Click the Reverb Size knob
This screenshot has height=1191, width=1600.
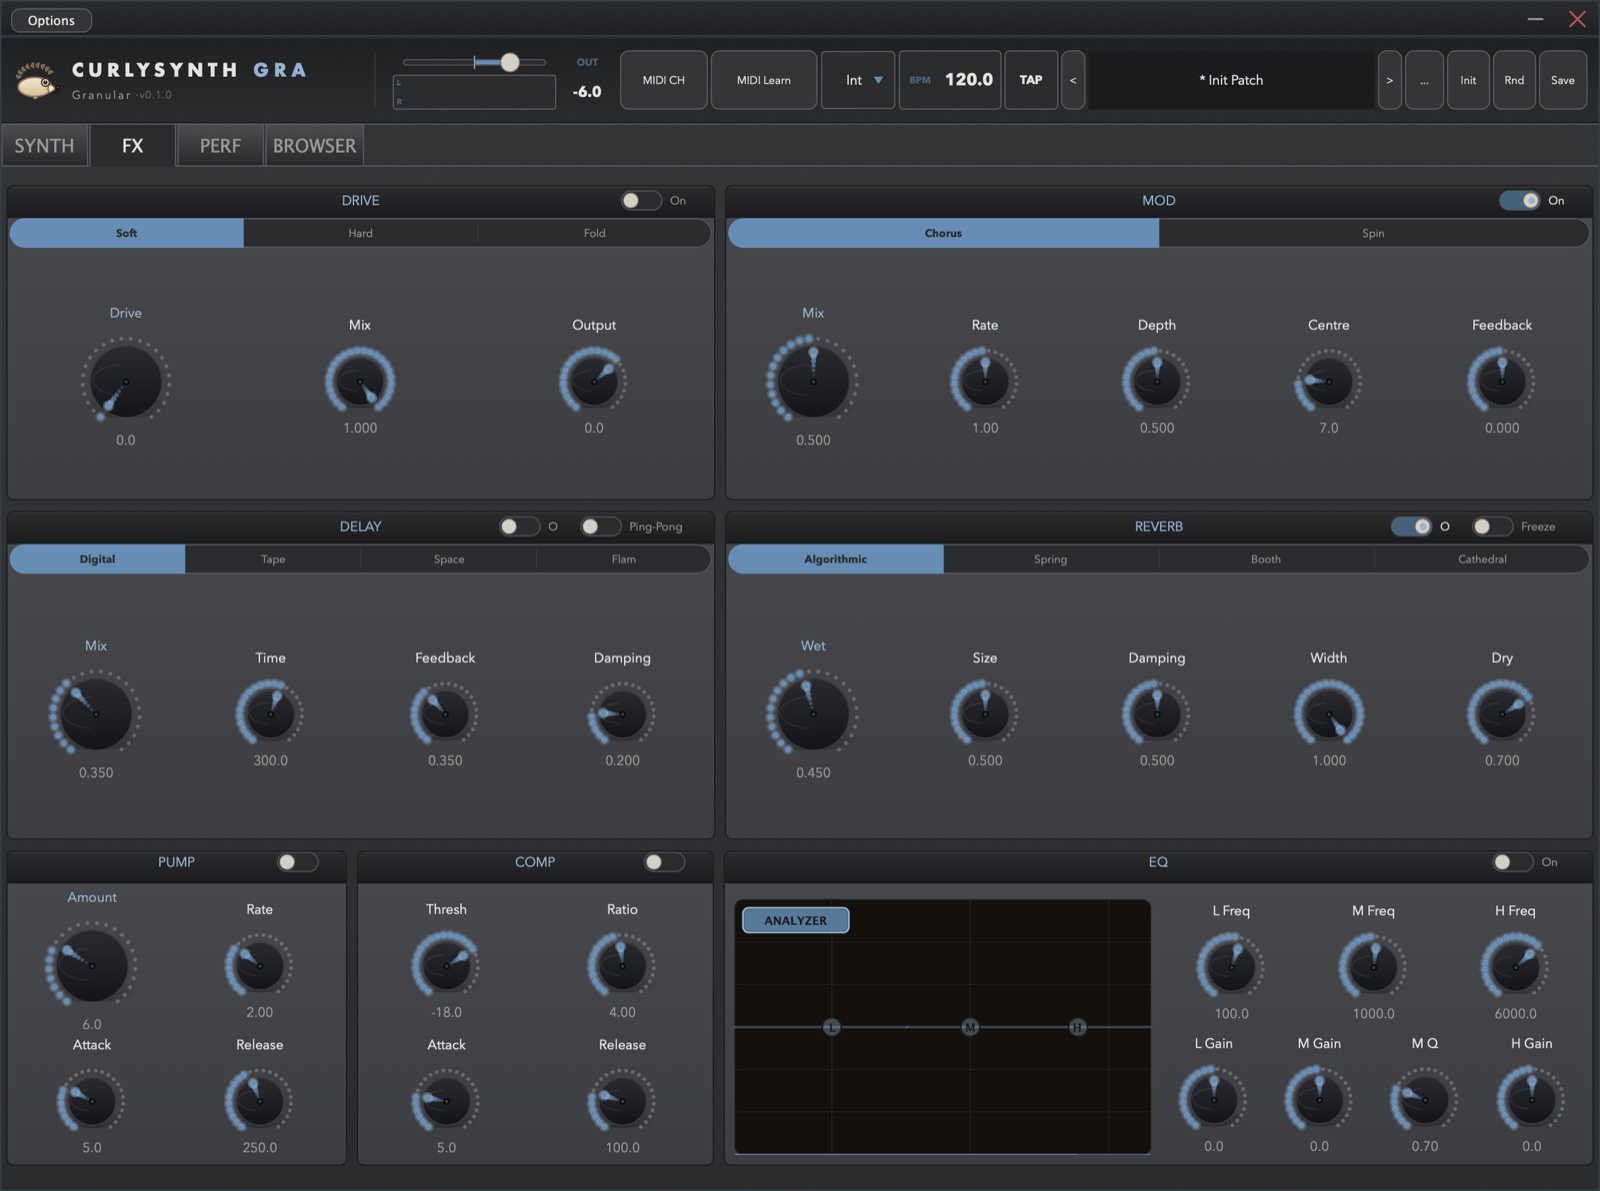(x=985, y=714)
